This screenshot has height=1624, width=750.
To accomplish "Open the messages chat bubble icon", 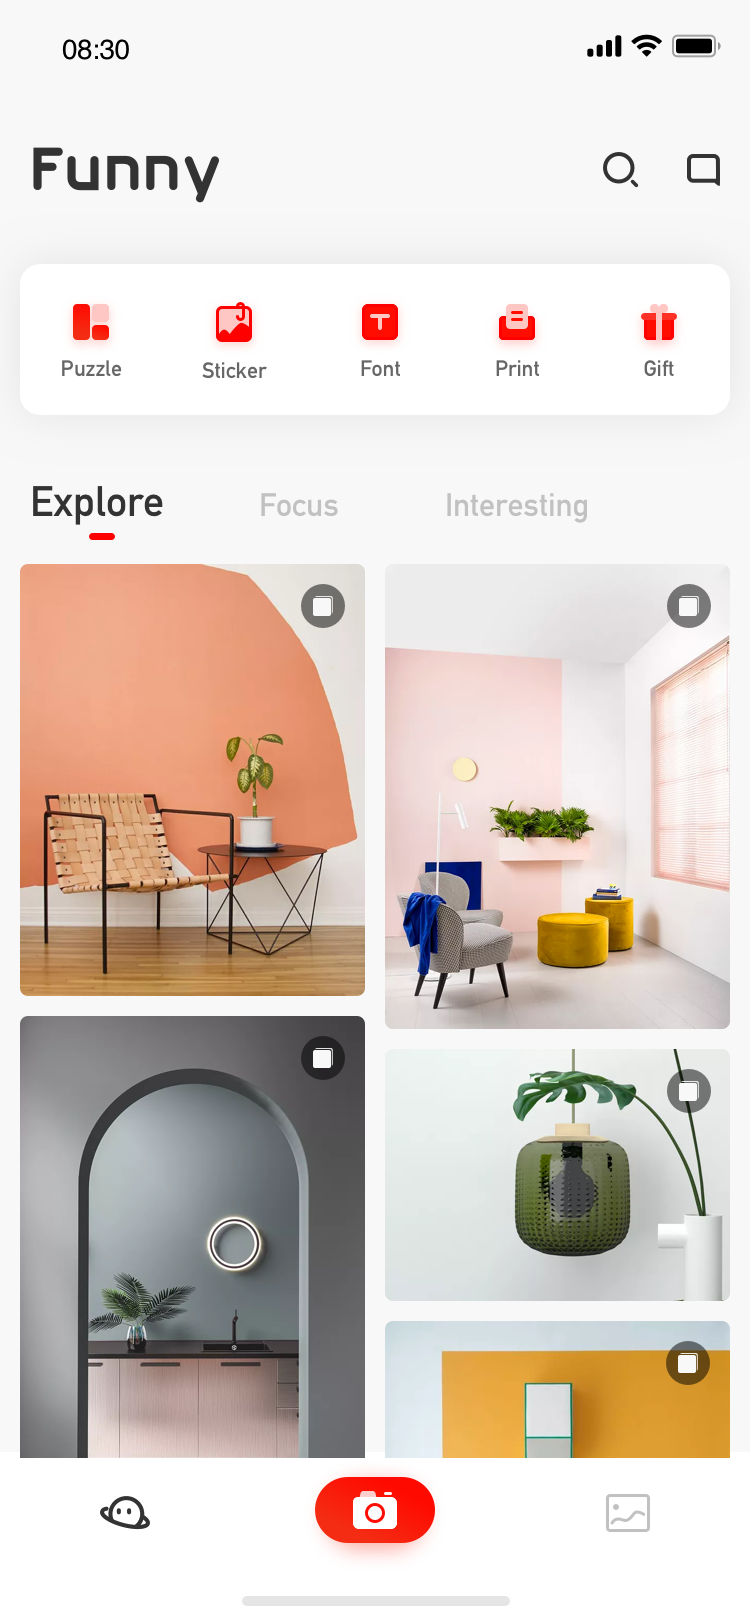I will pyautogui.click(x=704, y=169).
